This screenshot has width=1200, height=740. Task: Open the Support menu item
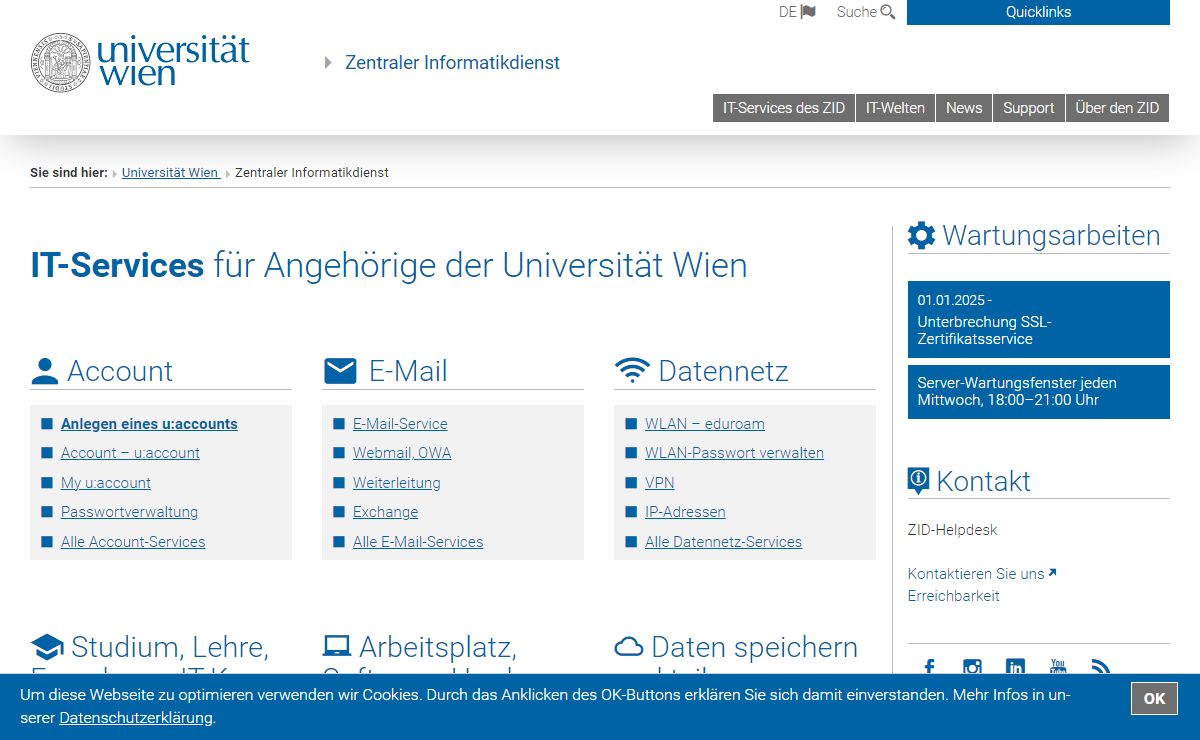[1029, 108]
